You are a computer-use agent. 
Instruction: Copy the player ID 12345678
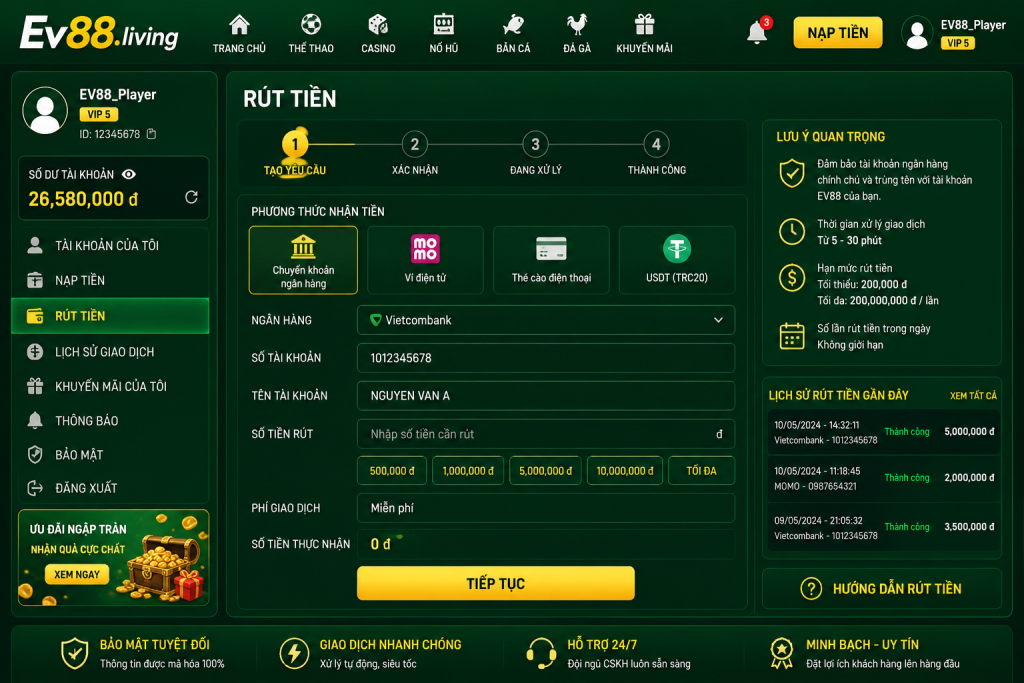[x=152, y=134]
